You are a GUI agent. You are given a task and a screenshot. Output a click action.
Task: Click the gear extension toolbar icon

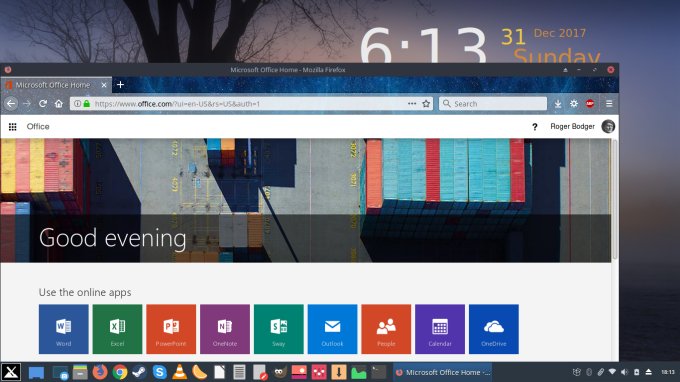pyautogui.click(x=574, y=104)
